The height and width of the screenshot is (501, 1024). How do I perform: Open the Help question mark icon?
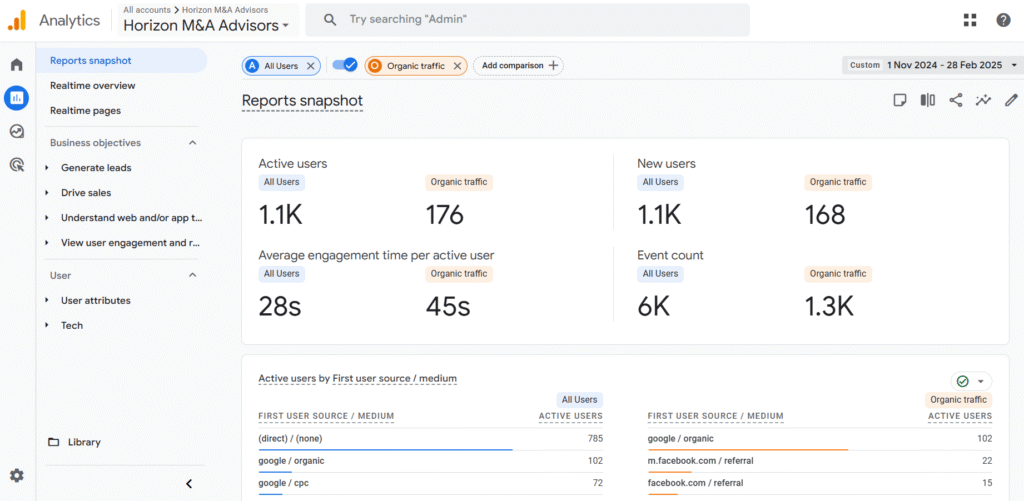1003,20
